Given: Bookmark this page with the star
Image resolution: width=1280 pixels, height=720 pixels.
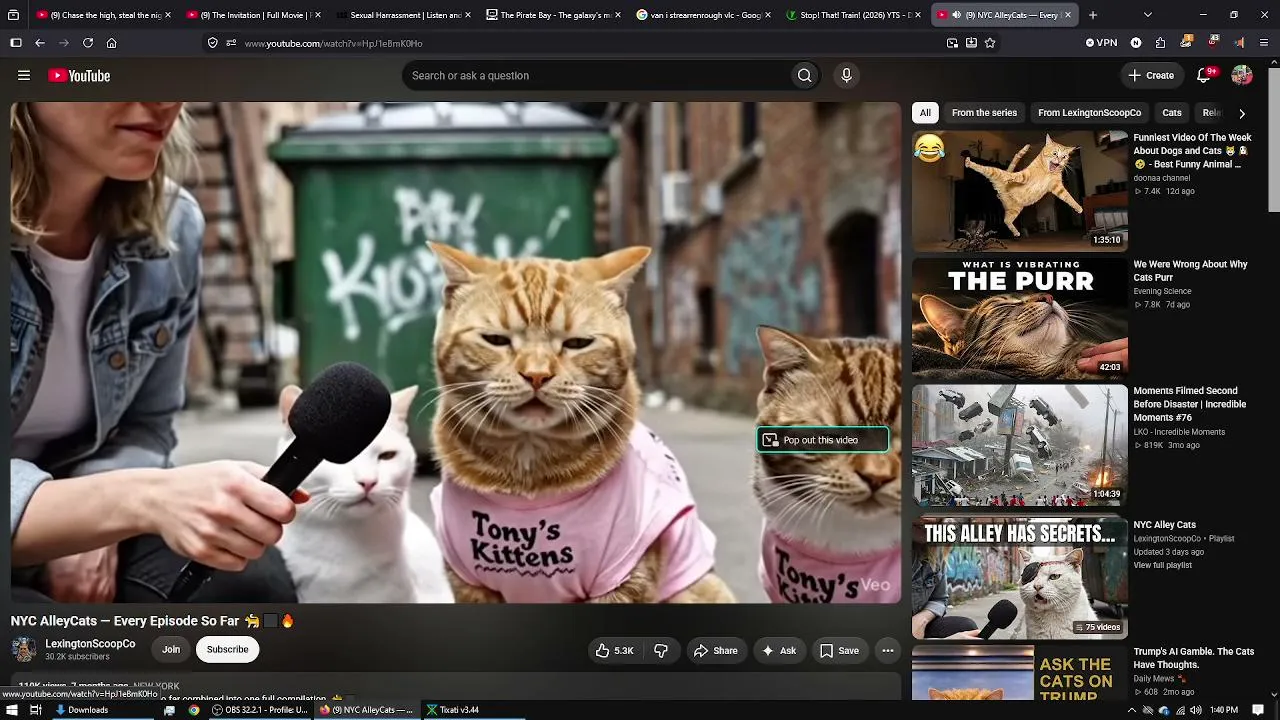Looking at the screenshot, I should click(x=990, y=43).
